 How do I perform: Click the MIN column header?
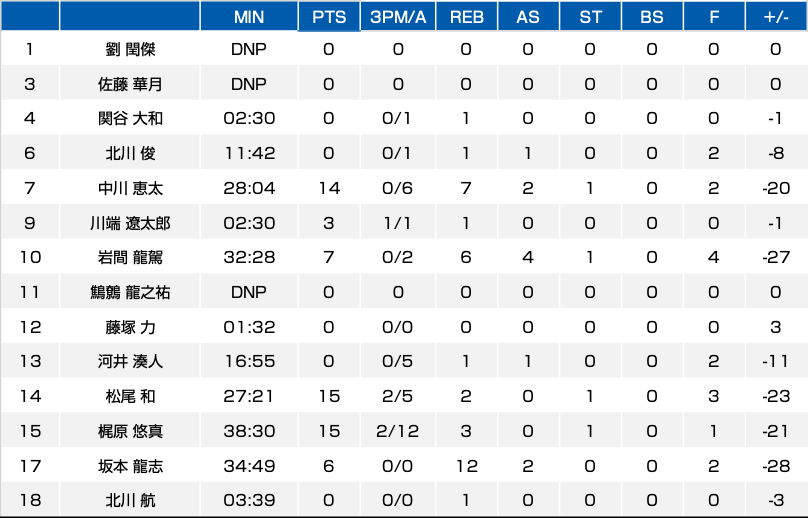click(249, 16)
